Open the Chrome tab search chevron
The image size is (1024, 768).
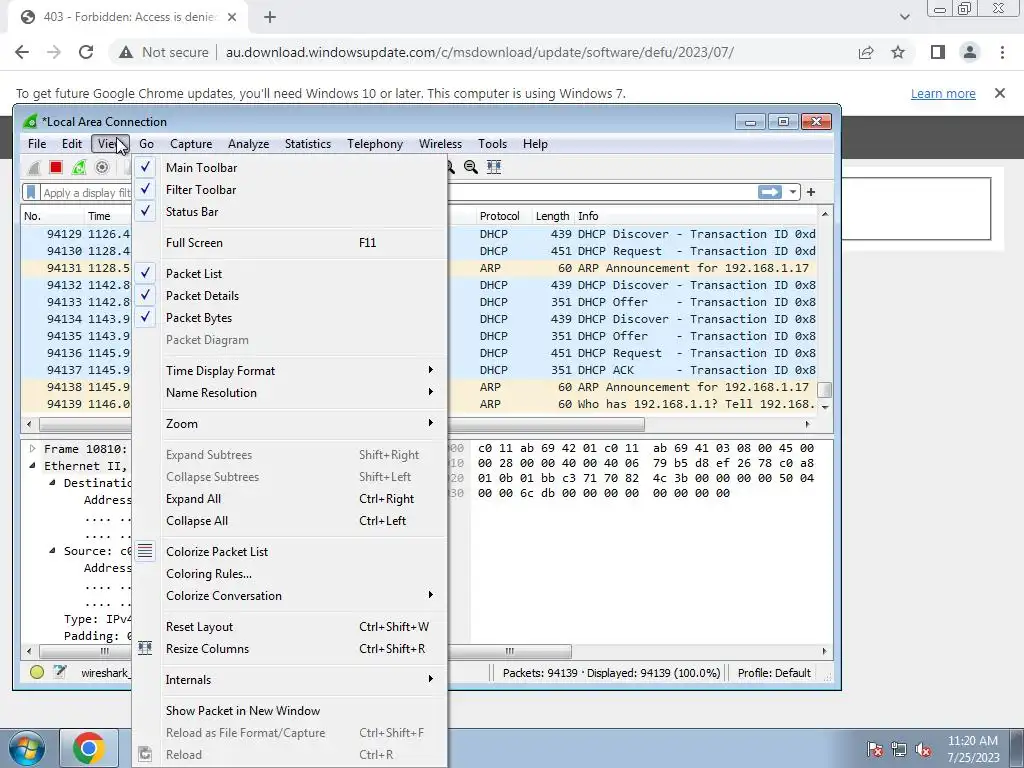point(904,17)
